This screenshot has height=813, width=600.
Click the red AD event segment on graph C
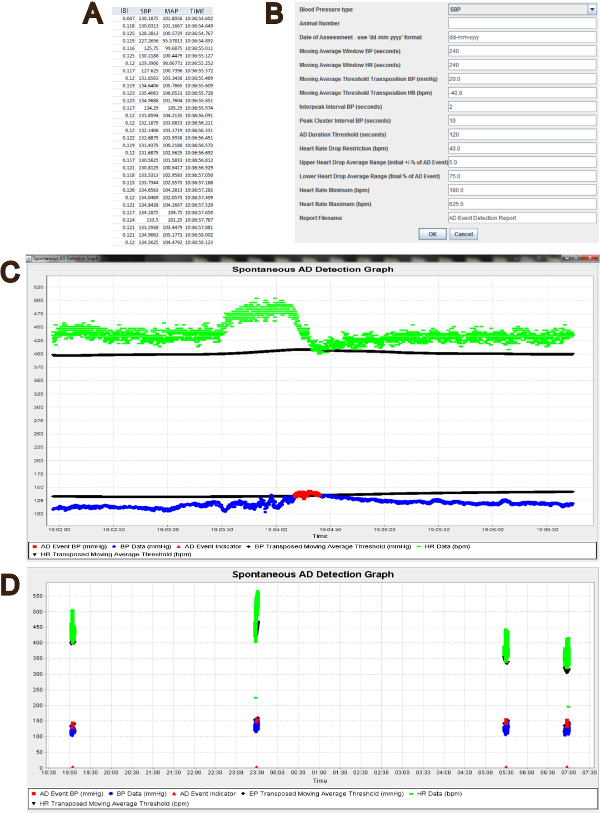307,494
